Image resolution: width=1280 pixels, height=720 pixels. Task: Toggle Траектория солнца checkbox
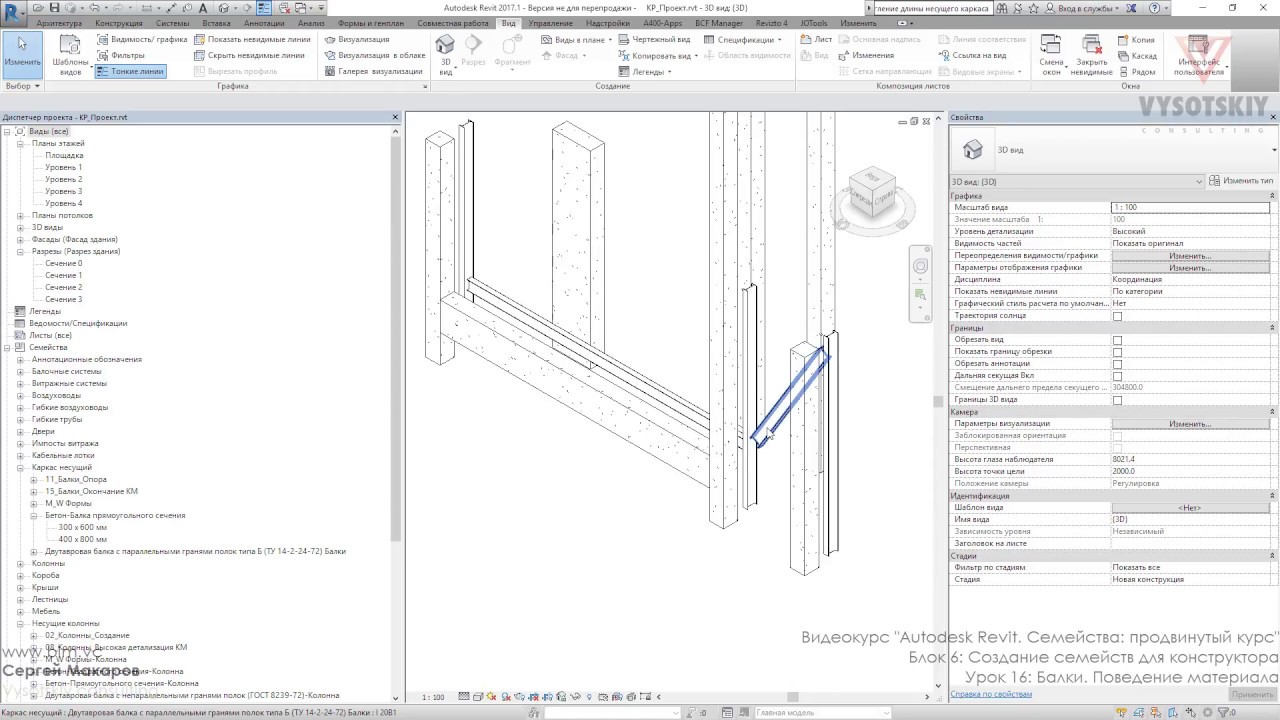(x=1117, y=316)
